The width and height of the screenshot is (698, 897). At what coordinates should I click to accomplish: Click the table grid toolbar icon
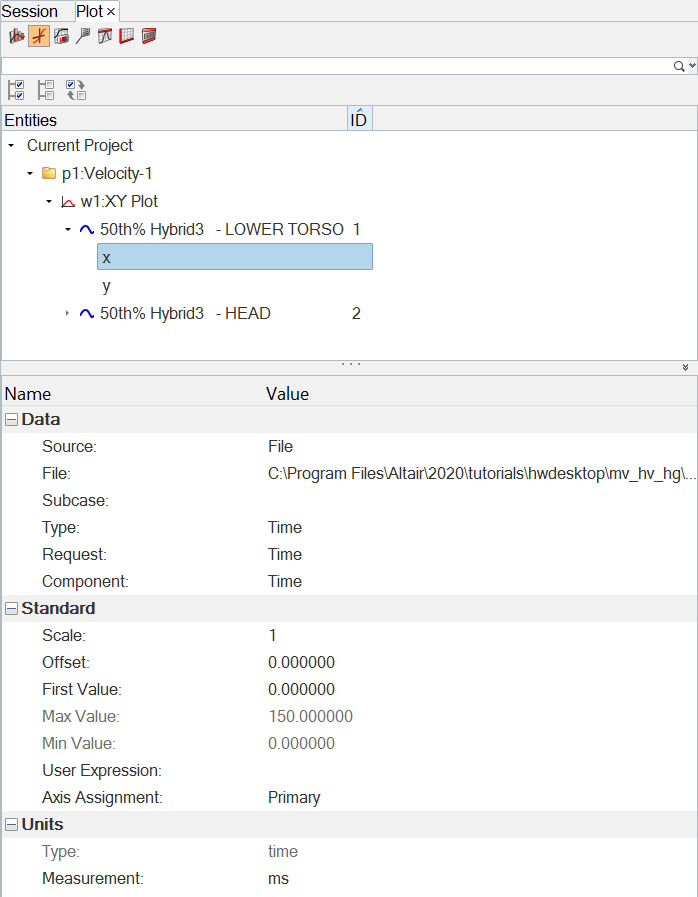(x=127, y=37)
